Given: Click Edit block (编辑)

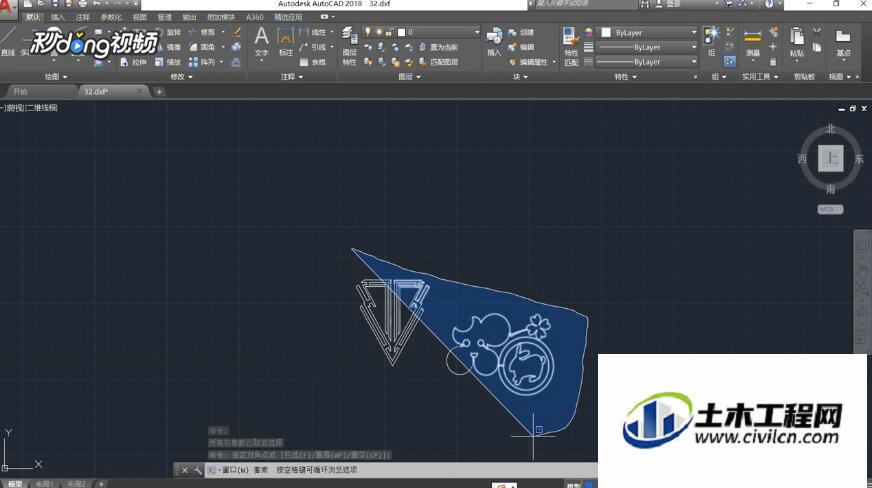Looking at the screenshot, I should pyautogui.click(x=522, y=47).
